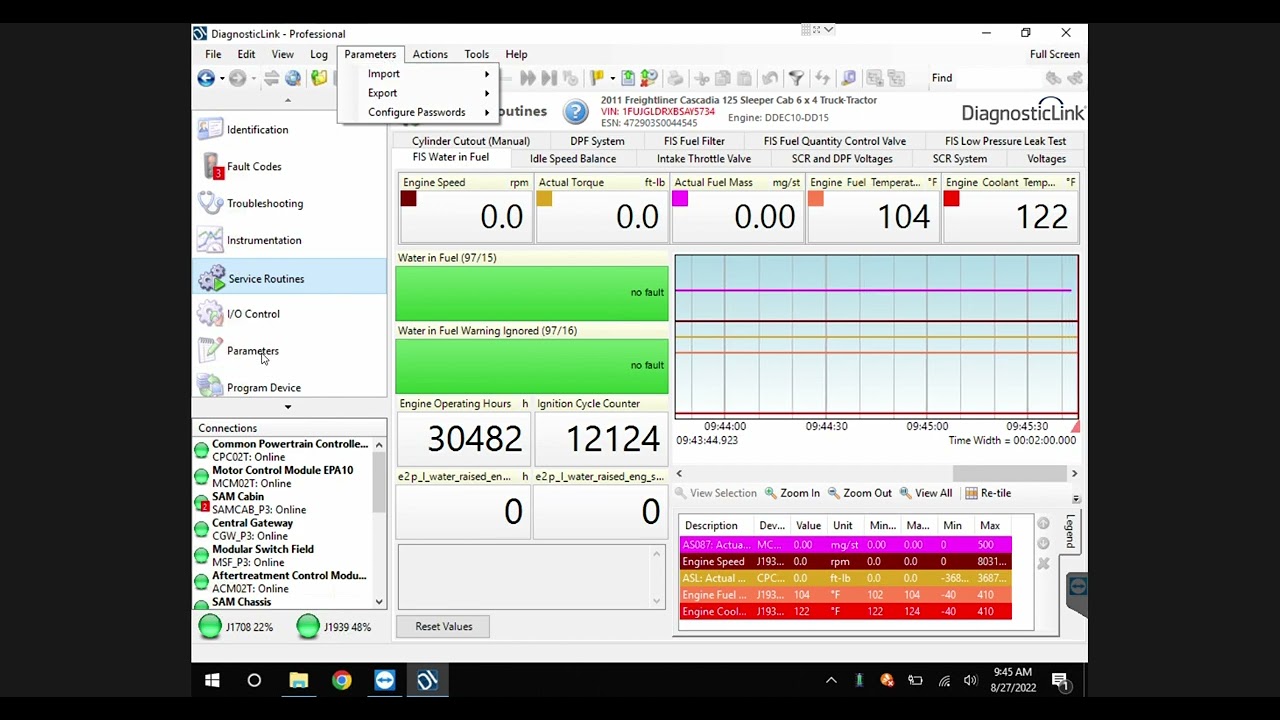The width and height of the screenshot is (1280, 720).
Task: Click the printer toolbar icon
Action: [675, 78]
